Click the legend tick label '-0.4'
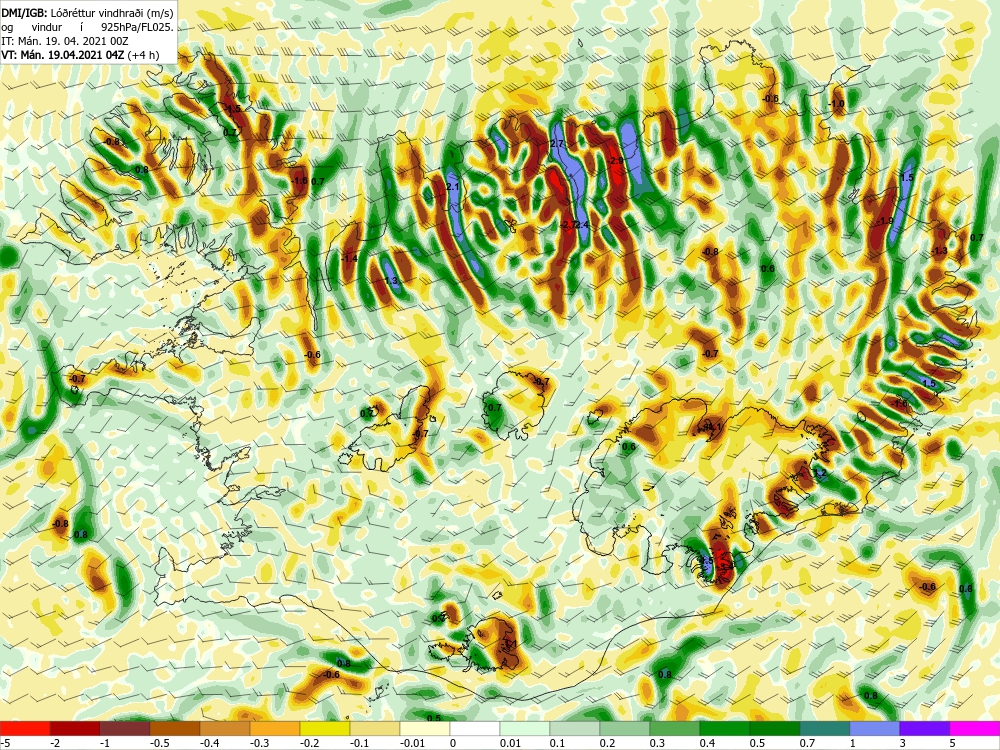1000x750 pixels. point(210,743)
